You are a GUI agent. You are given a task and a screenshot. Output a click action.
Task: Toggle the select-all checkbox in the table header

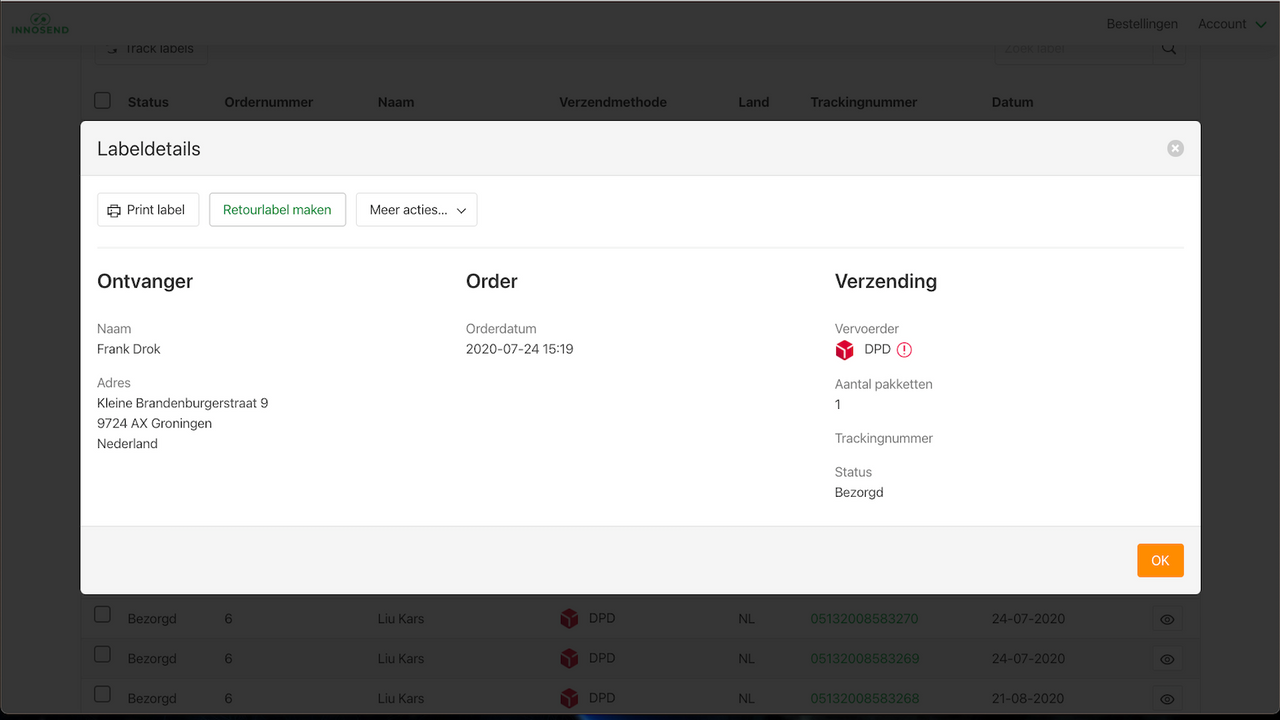click(x=102, y=99)
